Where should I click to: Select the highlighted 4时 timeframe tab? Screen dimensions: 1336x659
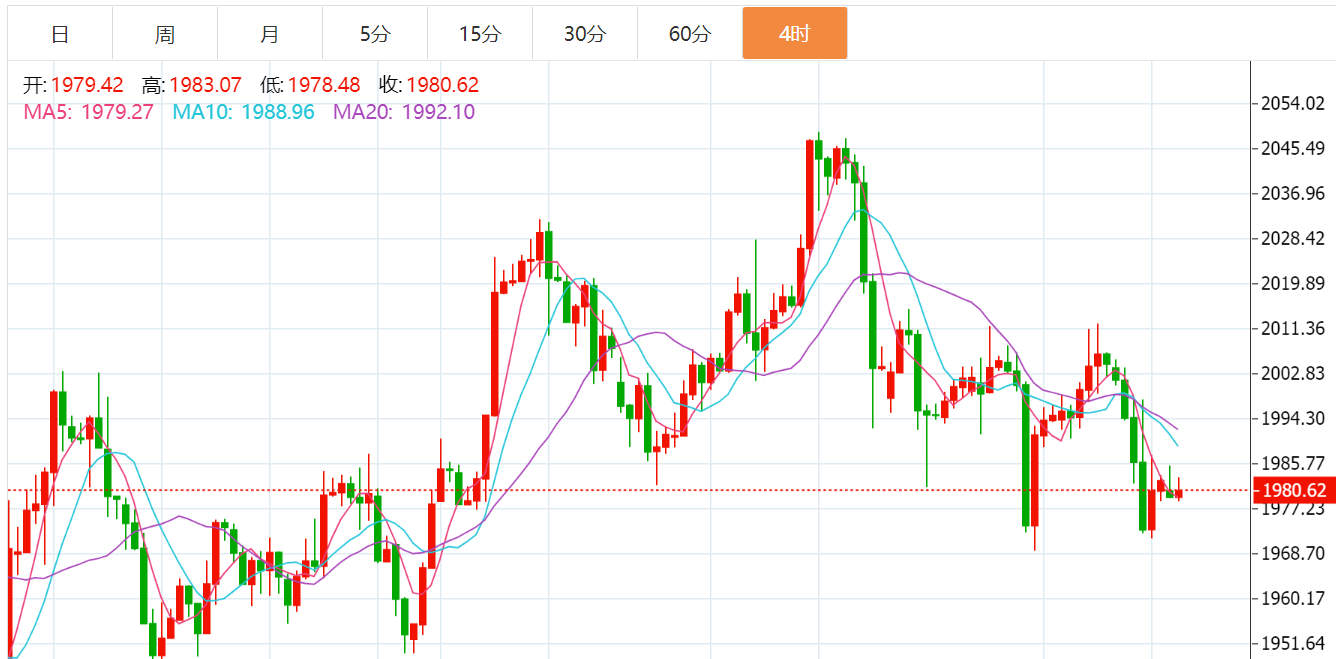[x=795, y=33]
